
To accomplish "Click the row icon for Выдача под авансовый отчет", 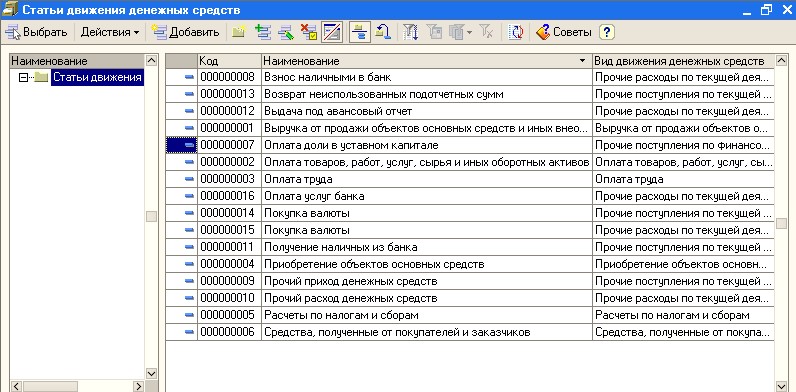I will pos(189,111).
